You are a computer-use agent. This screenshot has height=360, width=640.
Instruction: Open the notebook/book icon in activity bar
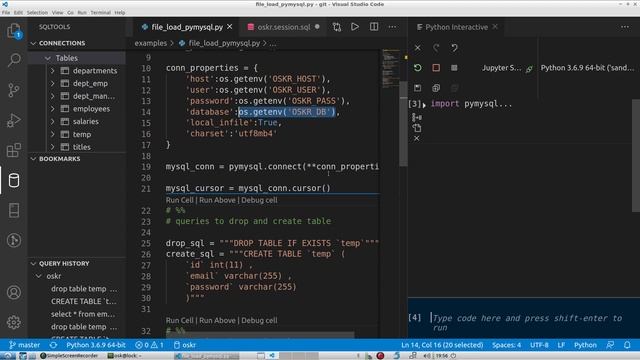click(14, 210)
